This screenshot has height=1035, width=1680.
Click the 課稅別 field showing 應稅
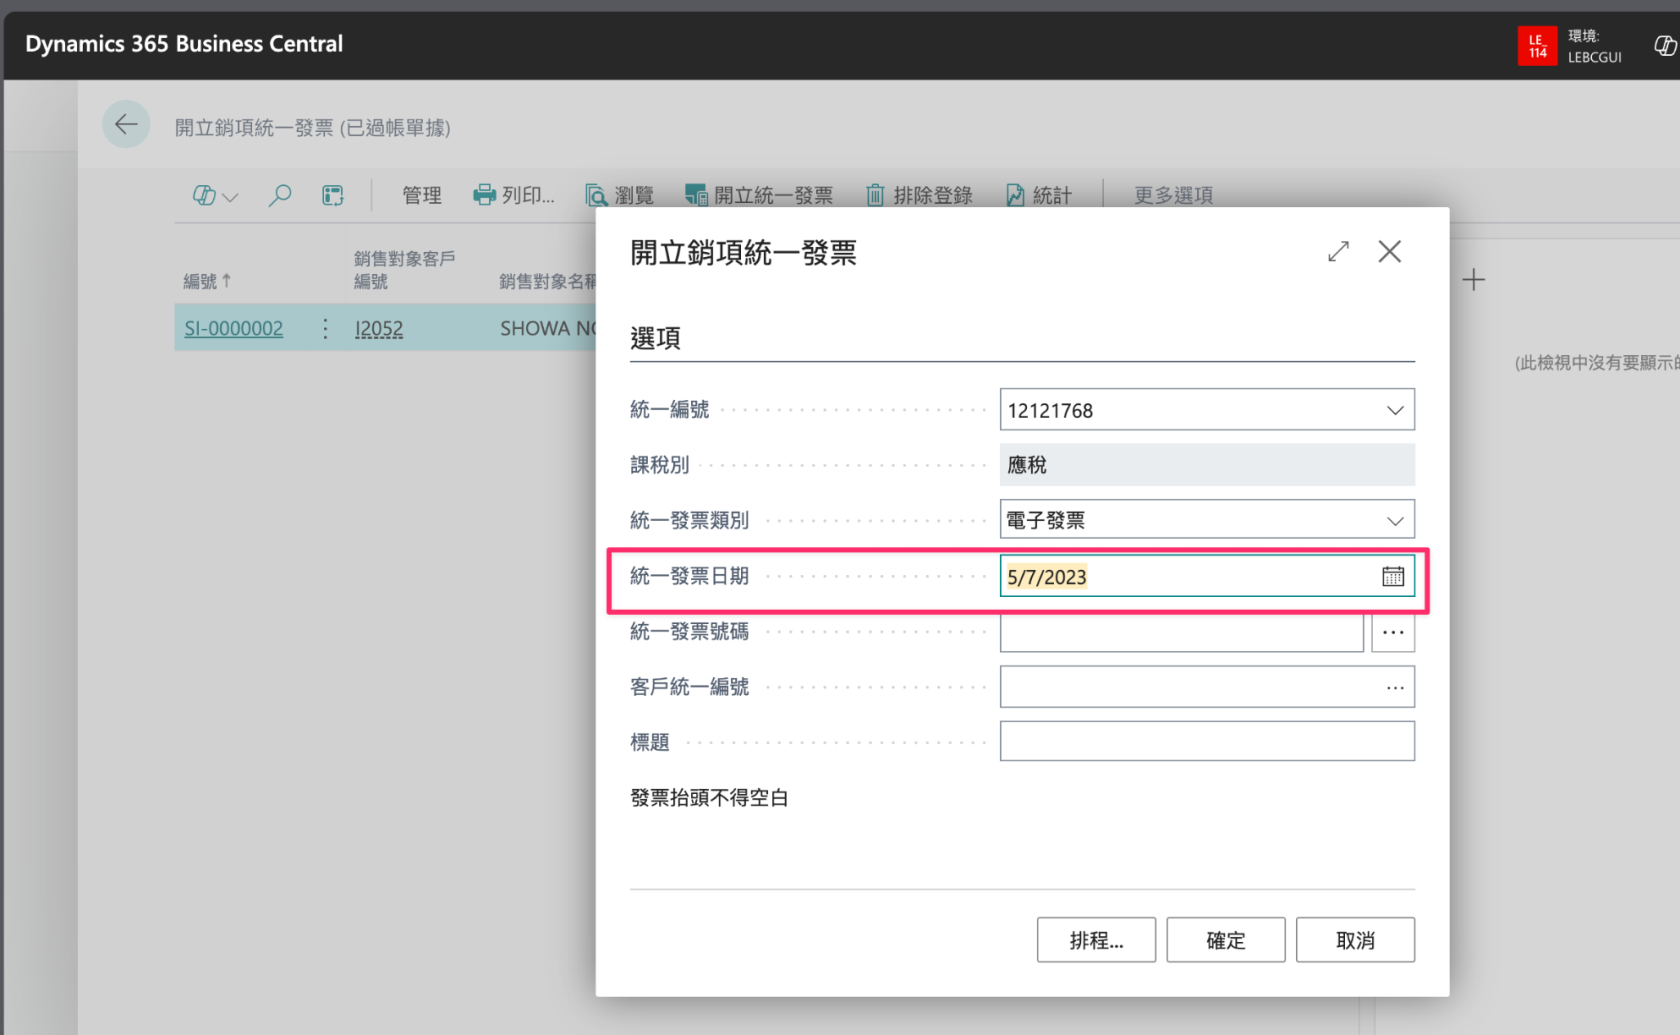[1207, 465]
